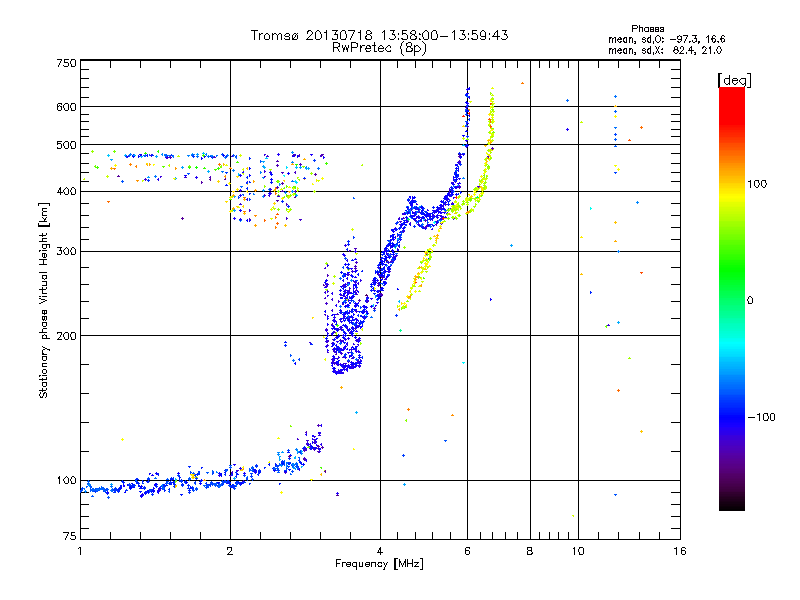Click the y-axis '100' tick label
The width and height of the screenshot is (800, 600).
point(66,481)
